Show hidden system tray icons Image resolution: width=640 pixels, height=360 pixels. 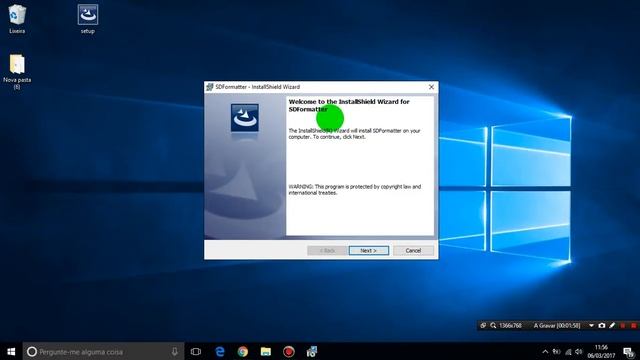[x=545, y=351]
